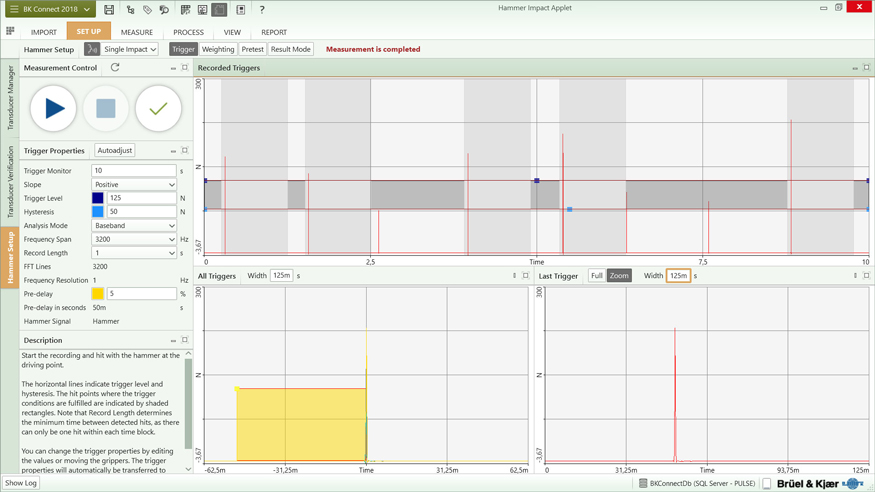The height and width of the screenshot is (492, 875).
Task: Open the Slope dropdown
Action: pyautogui.click(x=134, y=185)
